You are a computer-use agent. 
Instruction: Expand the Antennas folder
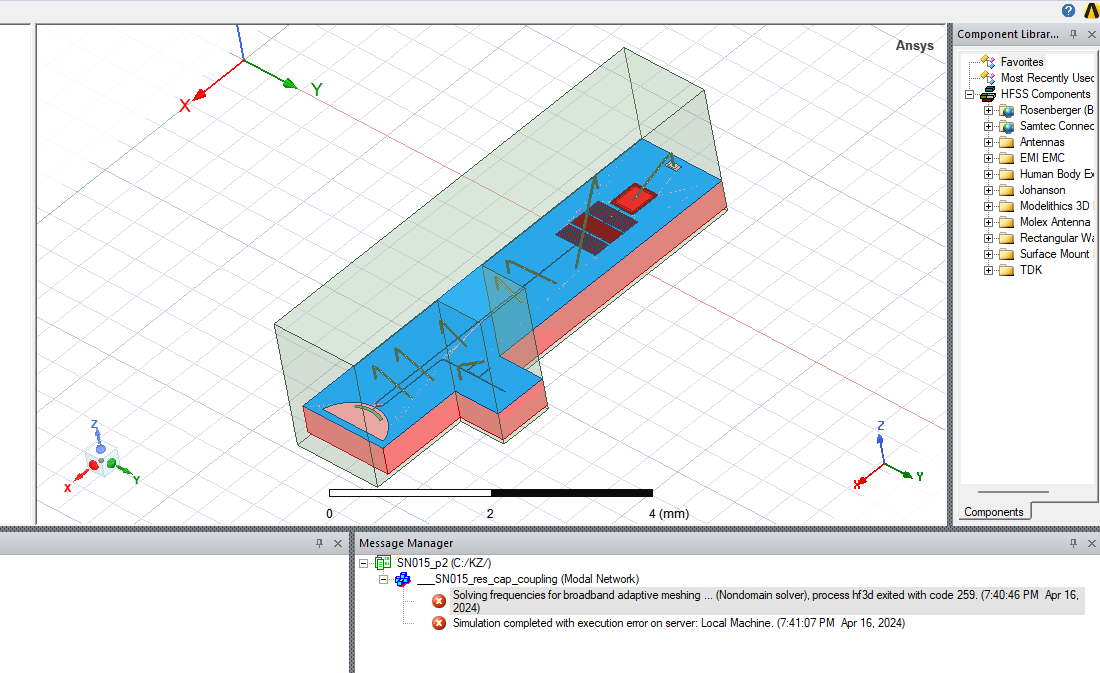(x=988, y=142)
